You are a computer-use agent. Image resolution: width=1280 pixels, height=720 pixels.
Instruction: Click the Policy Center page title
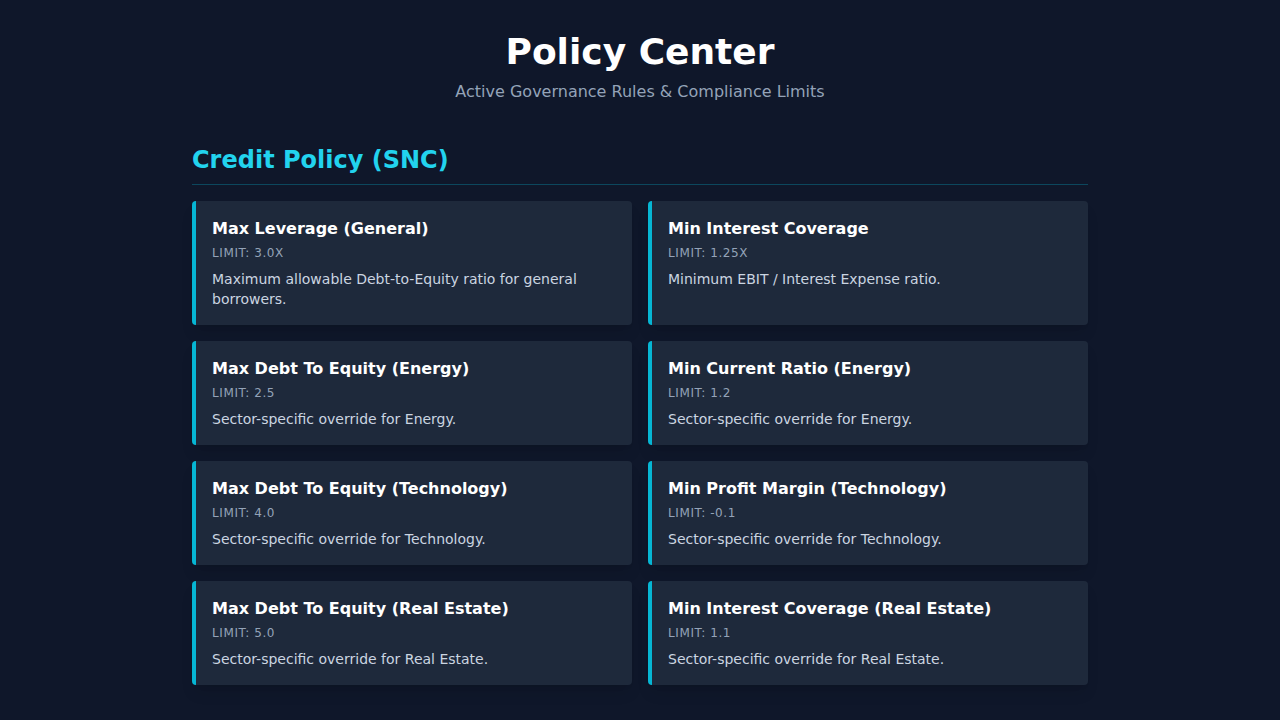coord(640,52)
